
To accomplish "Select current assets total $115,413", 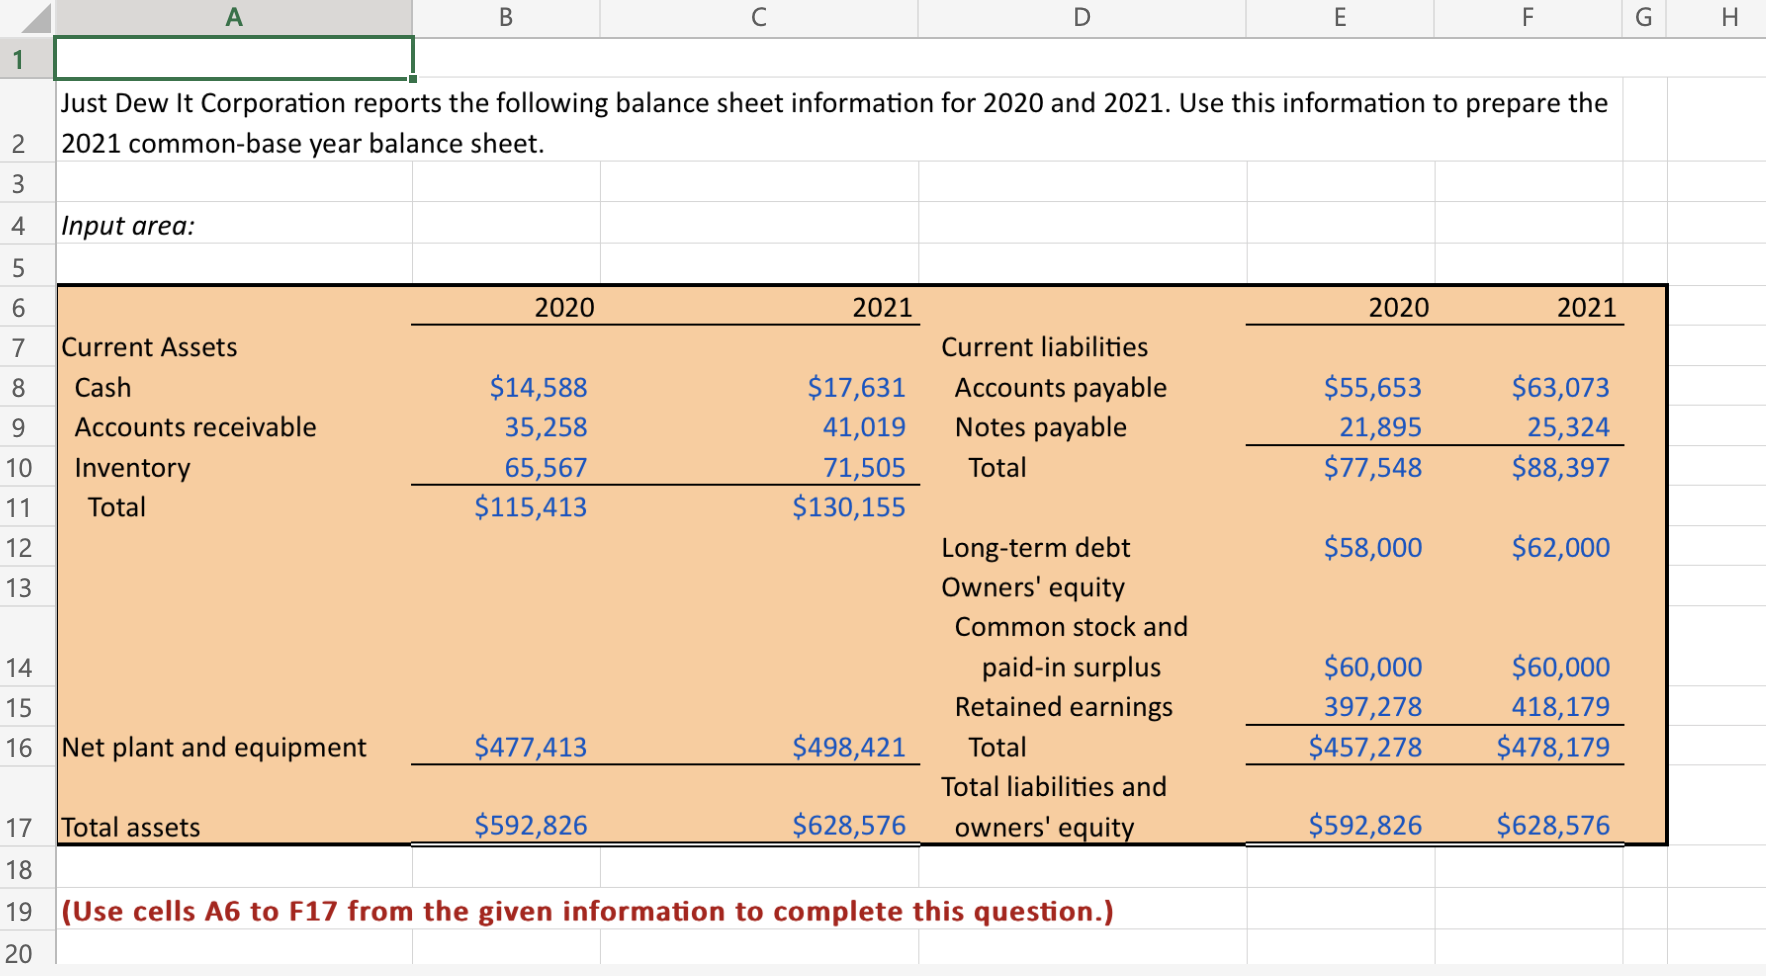I will tap(530, 507).
